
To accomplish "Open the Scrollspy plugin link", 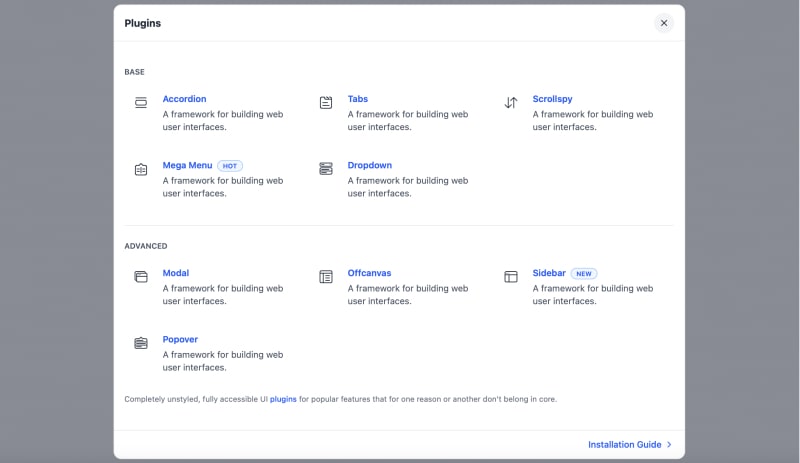I will (x=552, y=99).
